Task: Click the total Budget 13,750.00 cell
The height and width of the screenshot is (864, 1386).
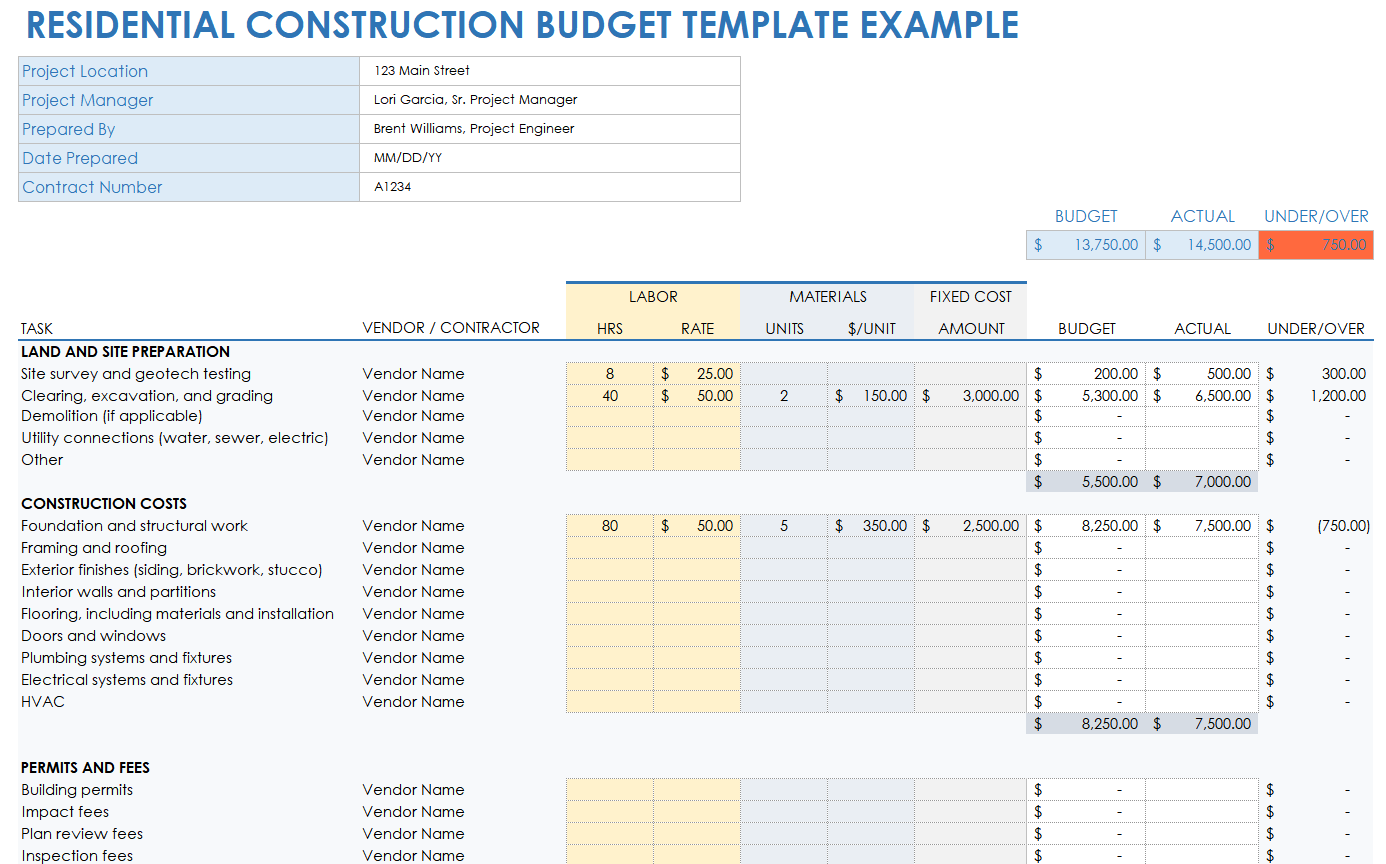Action: [1086, 245]
